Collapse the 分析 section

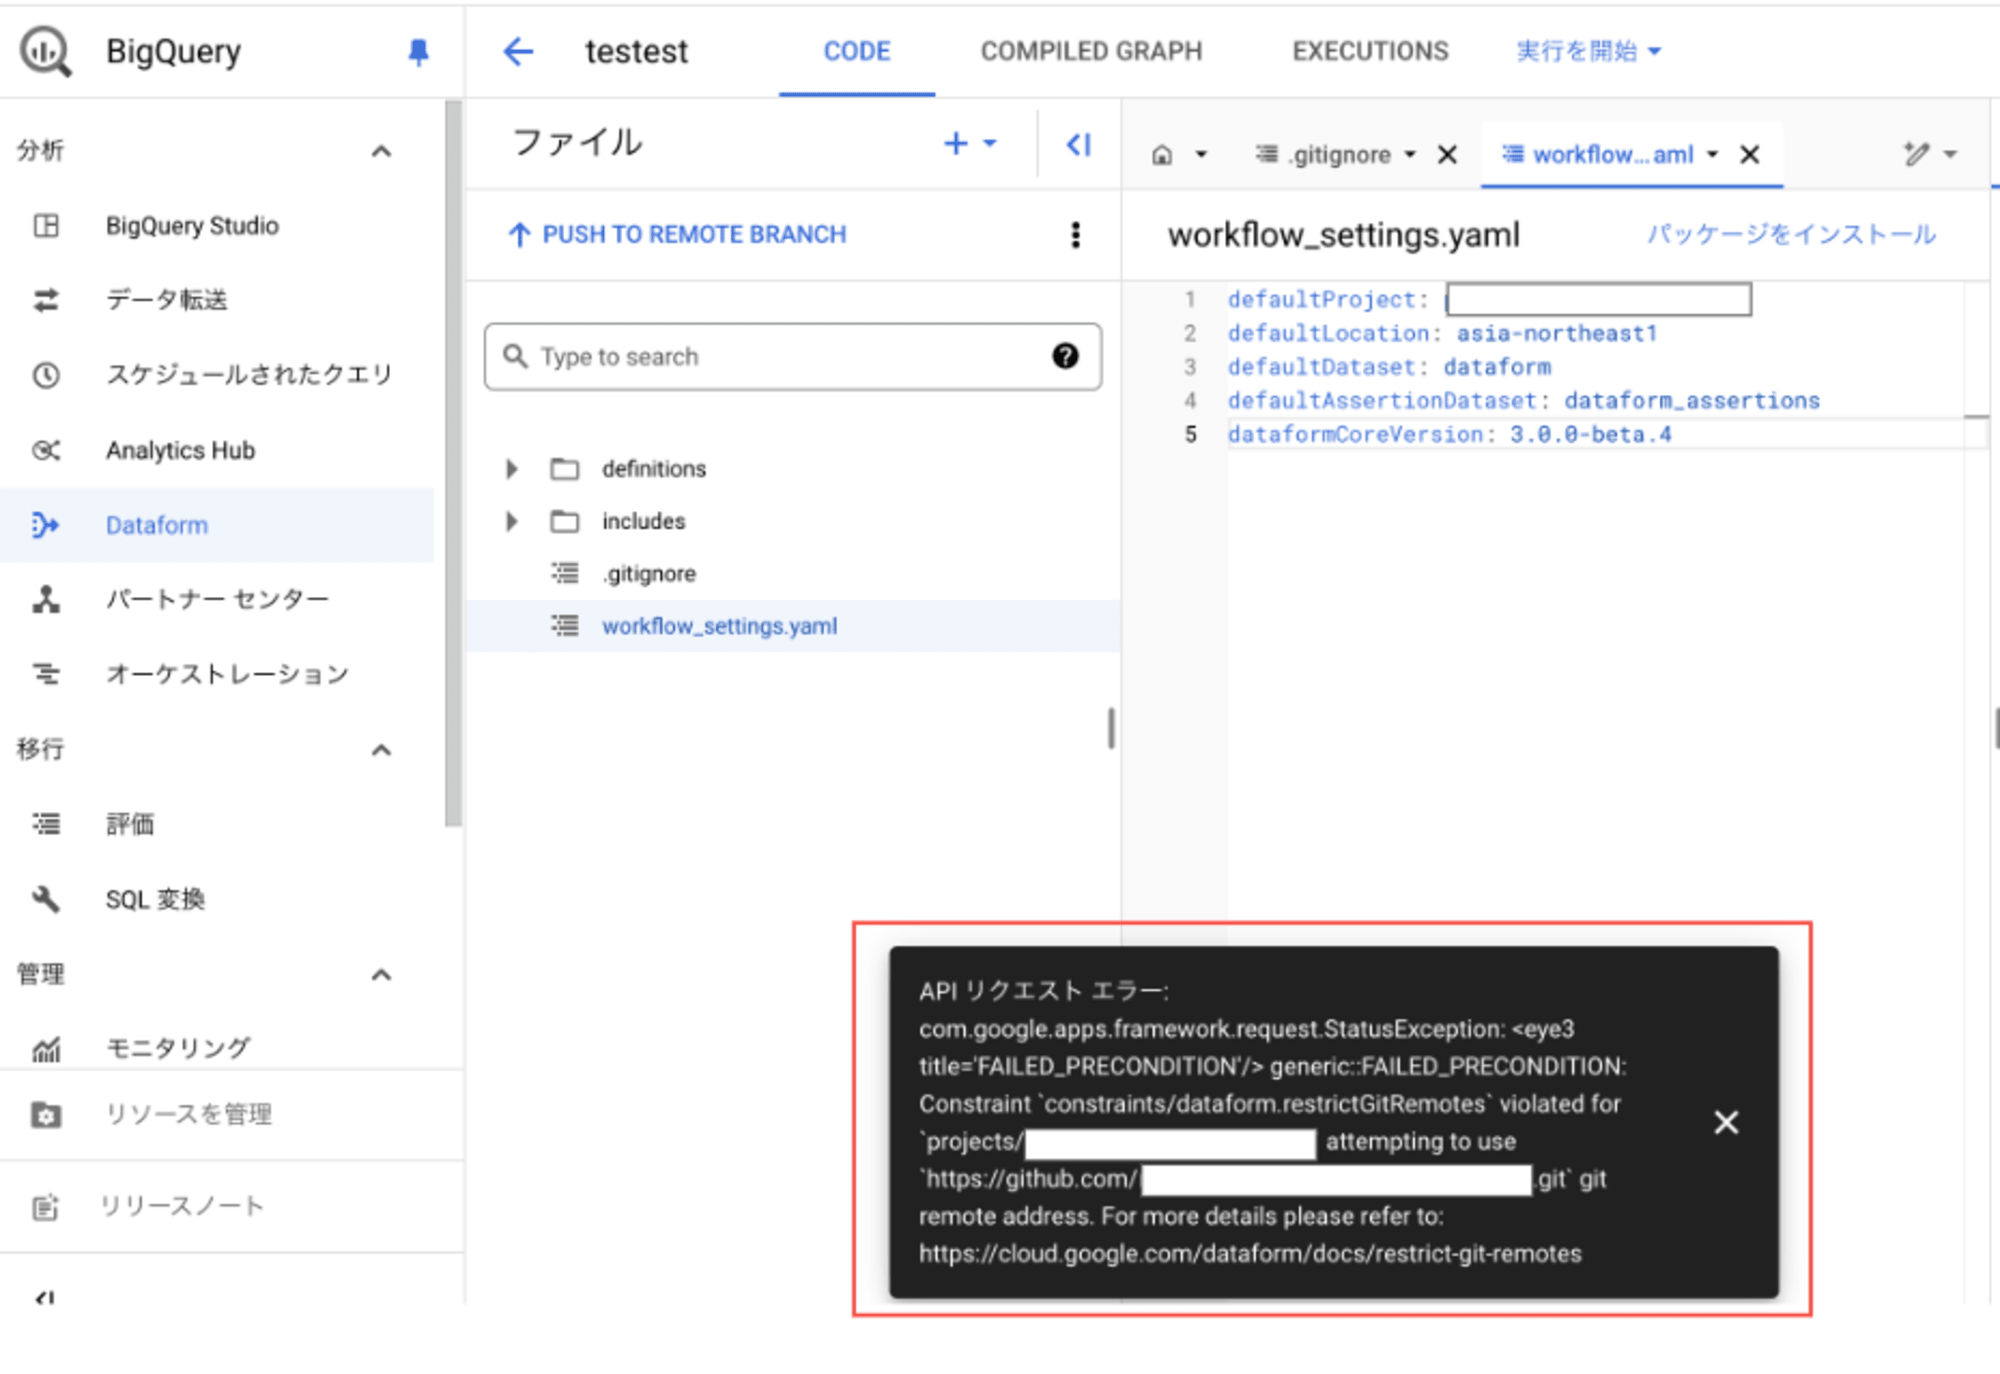[x=381, y=152]
